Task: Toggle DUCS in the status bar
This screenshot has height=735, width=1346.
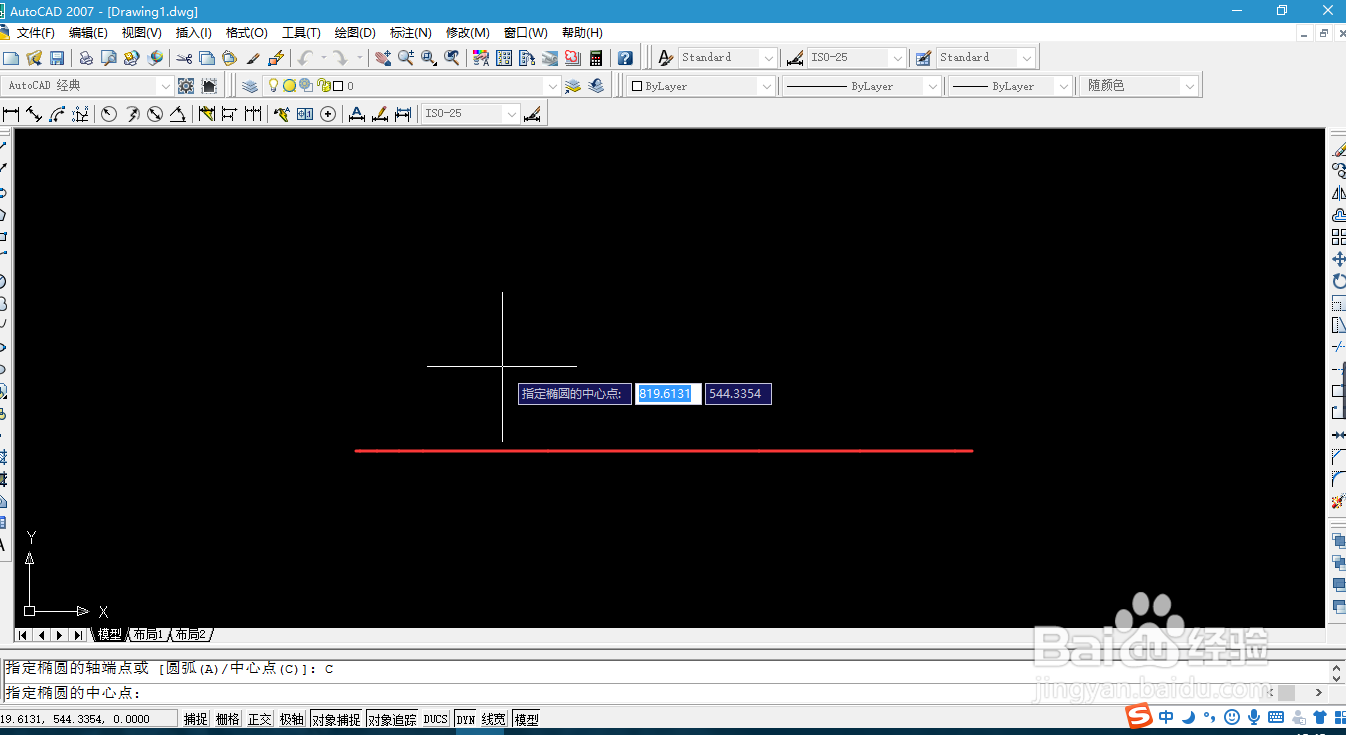Action: pos(436,719)
